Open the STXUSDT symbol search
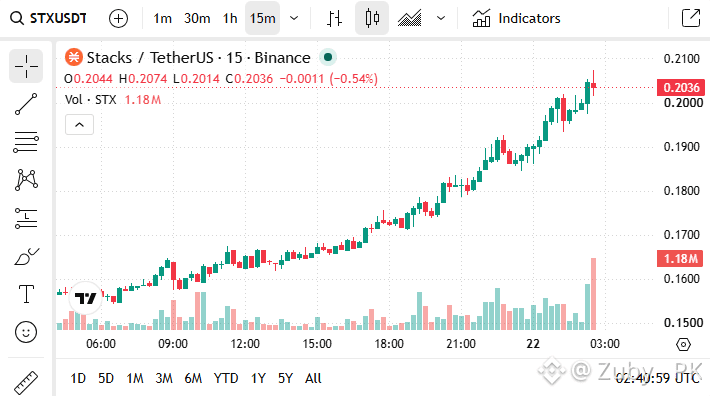 [48, 19]
